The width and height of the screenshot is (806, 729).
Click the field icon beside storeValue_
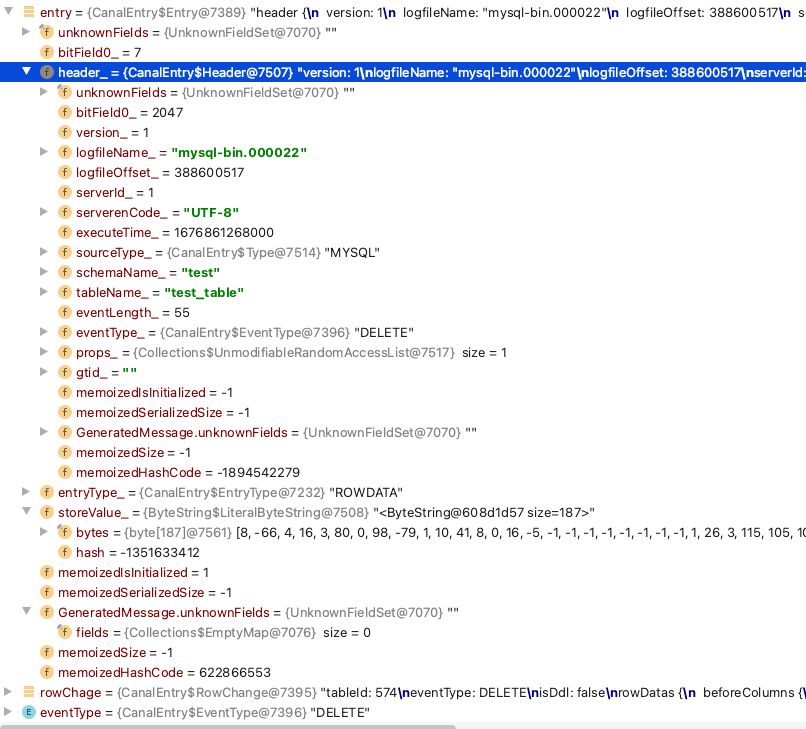(47, 512)
